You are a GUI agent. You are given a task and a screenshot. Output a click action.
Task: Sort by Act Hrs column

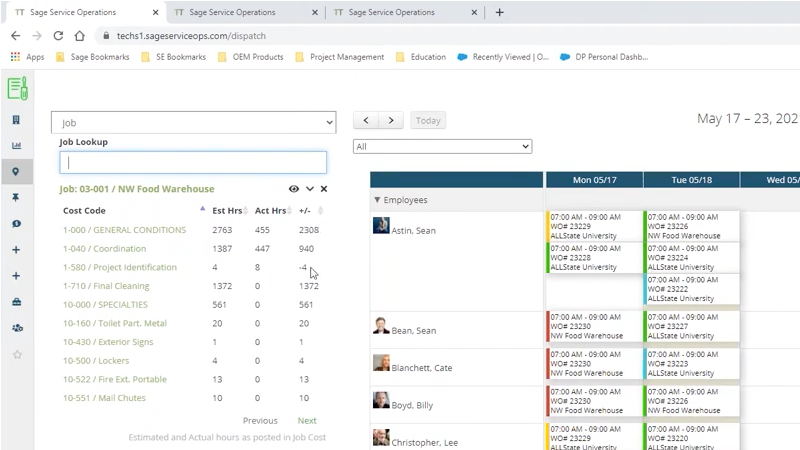[271, 211]
